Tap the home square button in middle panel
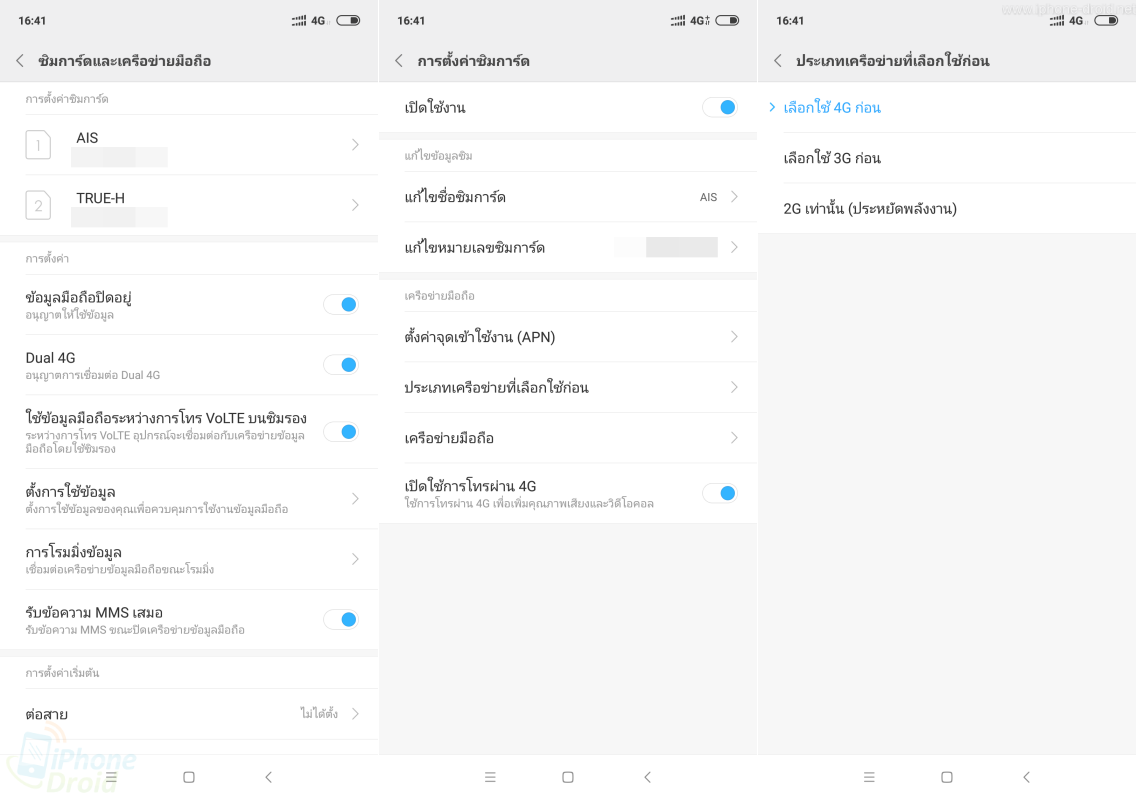The image size is (1136, 800). click(x=568, y=777)
